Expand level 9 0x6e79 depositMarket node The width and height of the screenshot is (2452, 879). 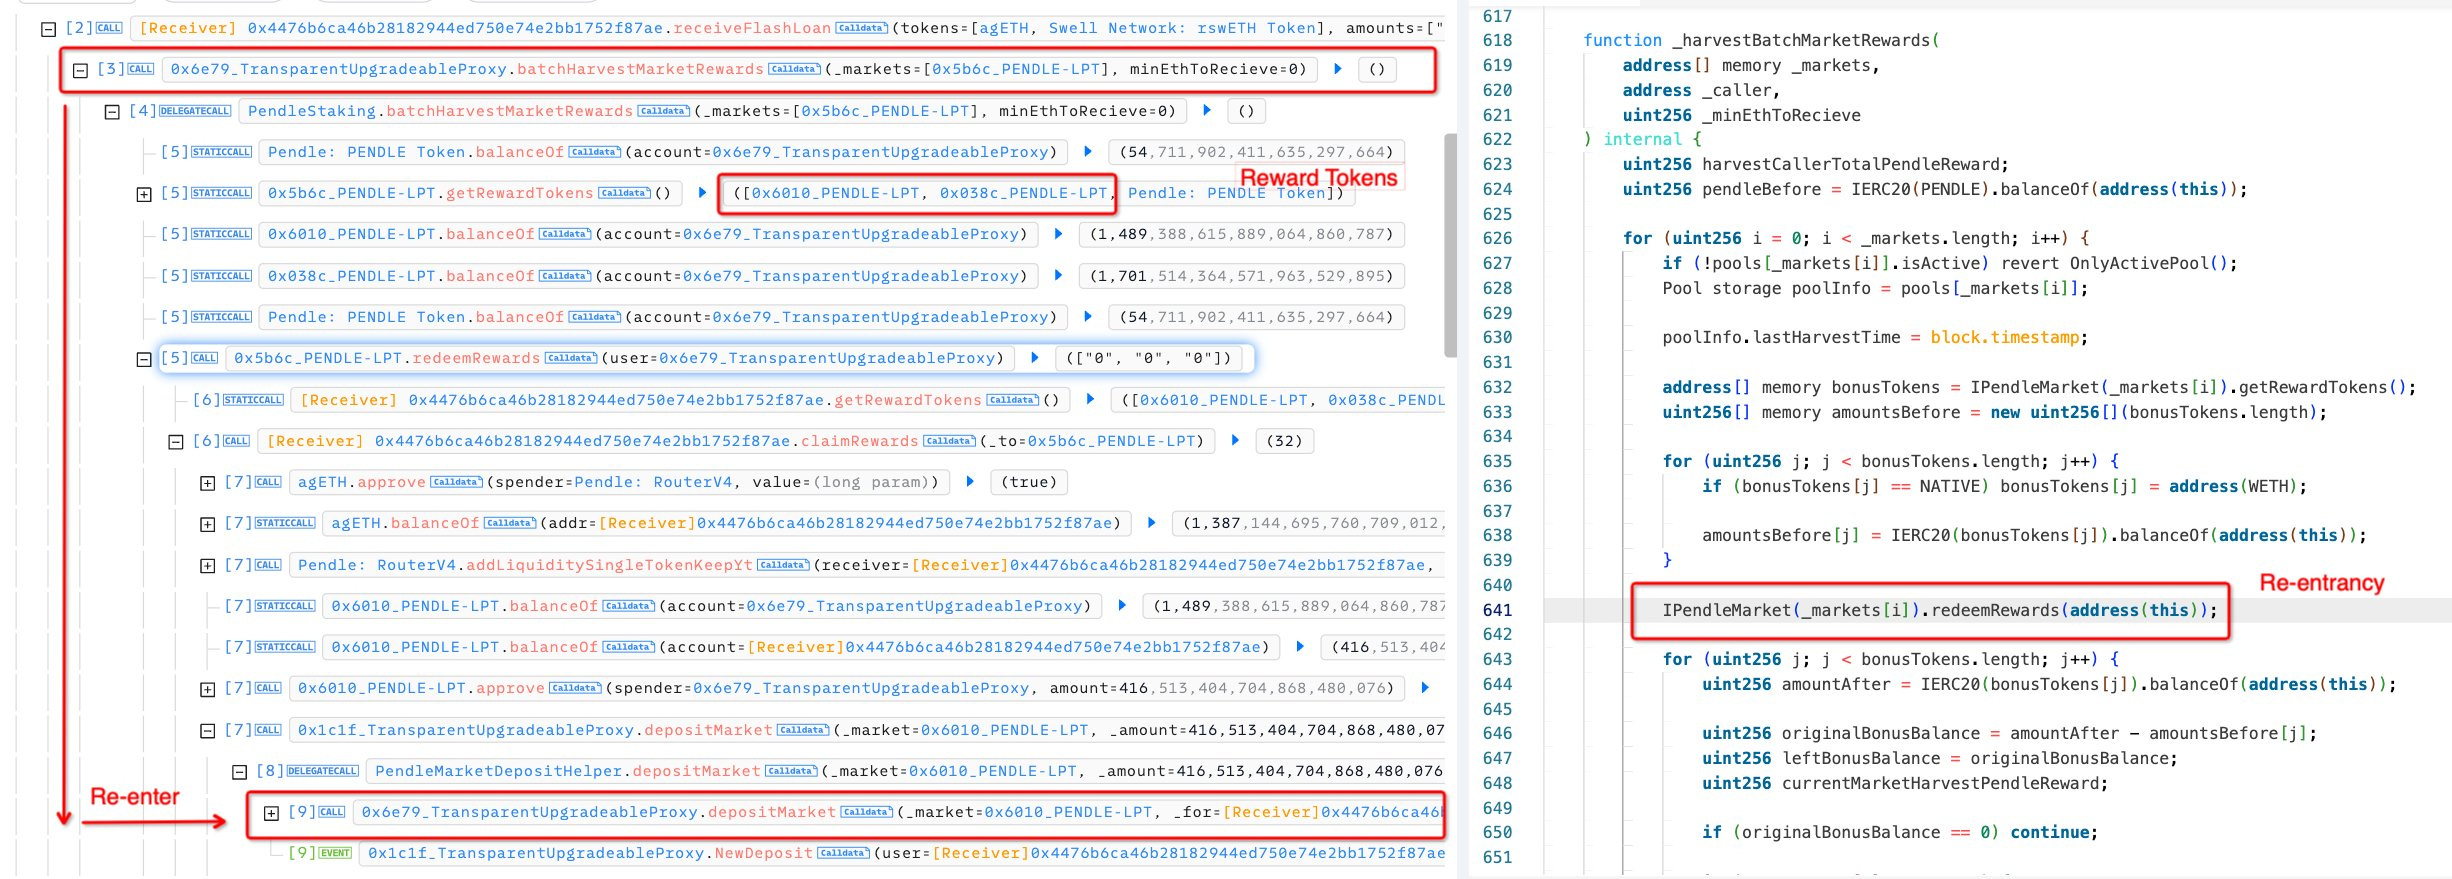tap(271, 813)
